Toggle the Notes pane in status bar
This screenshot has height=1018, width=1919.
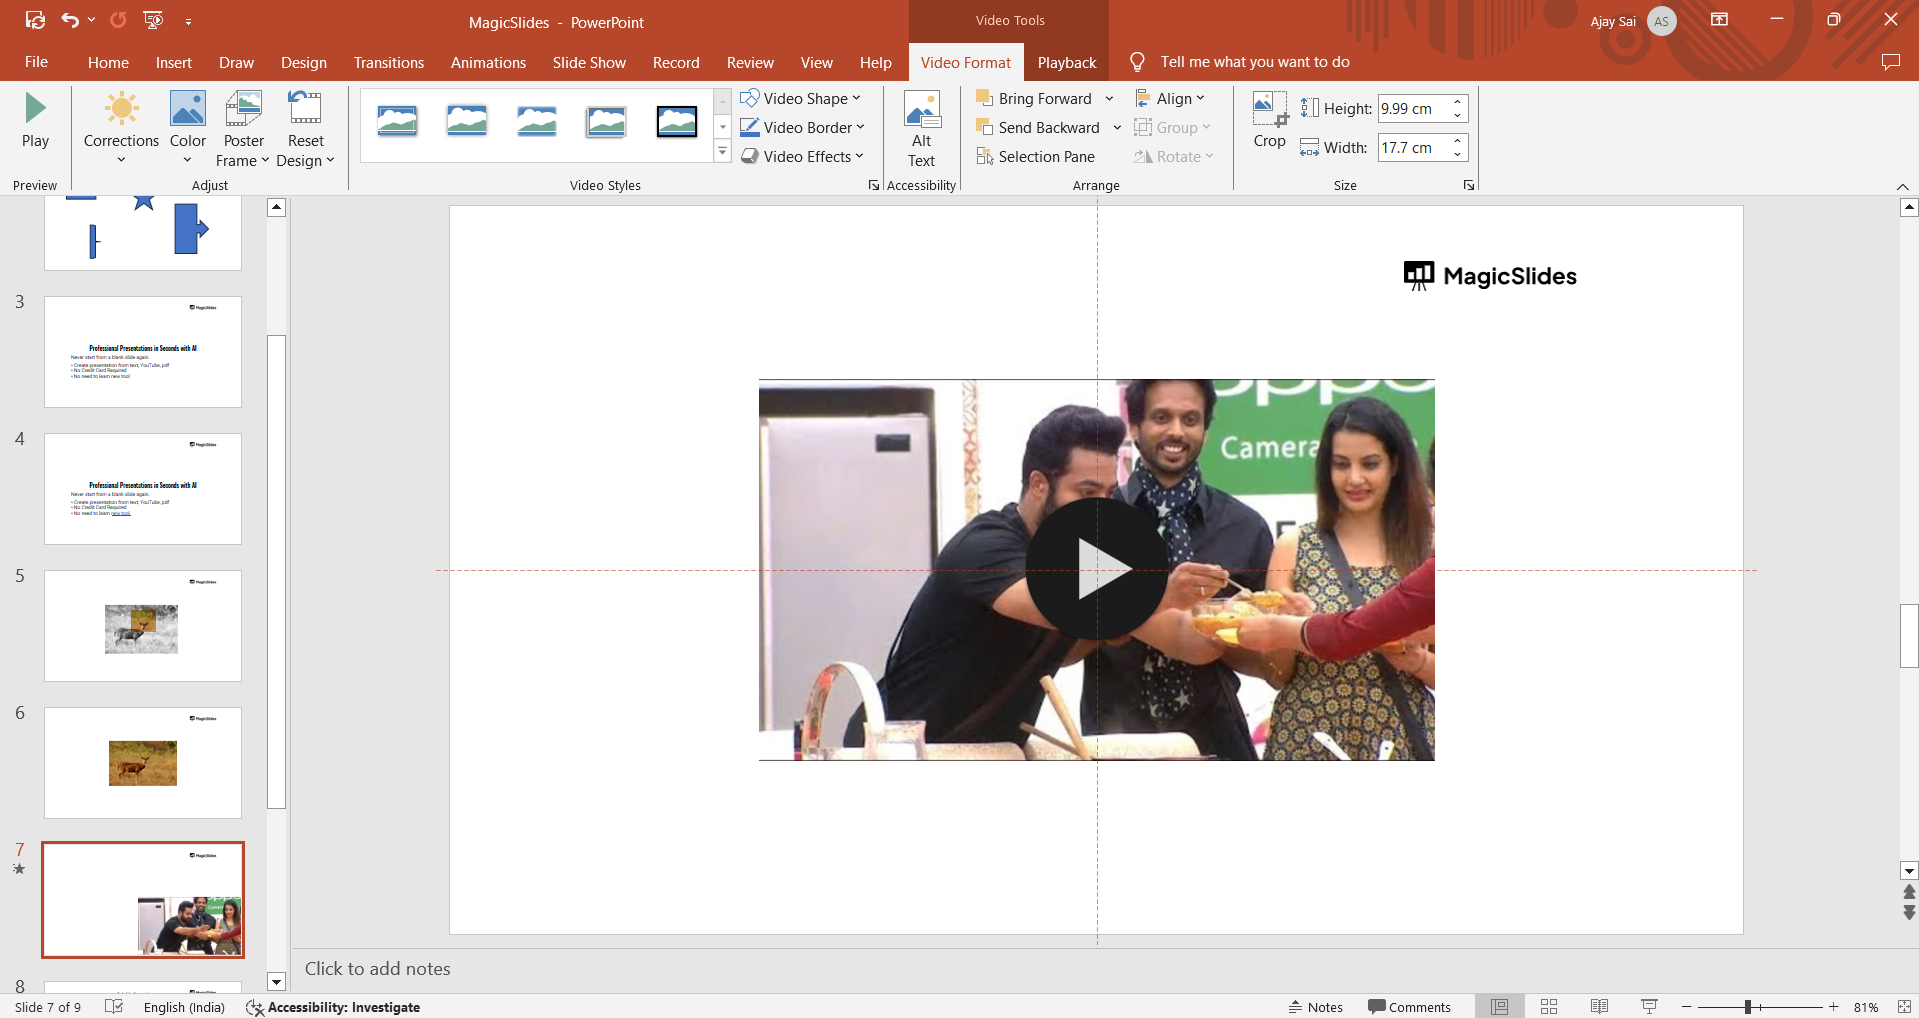[x=1315, y=1007]
